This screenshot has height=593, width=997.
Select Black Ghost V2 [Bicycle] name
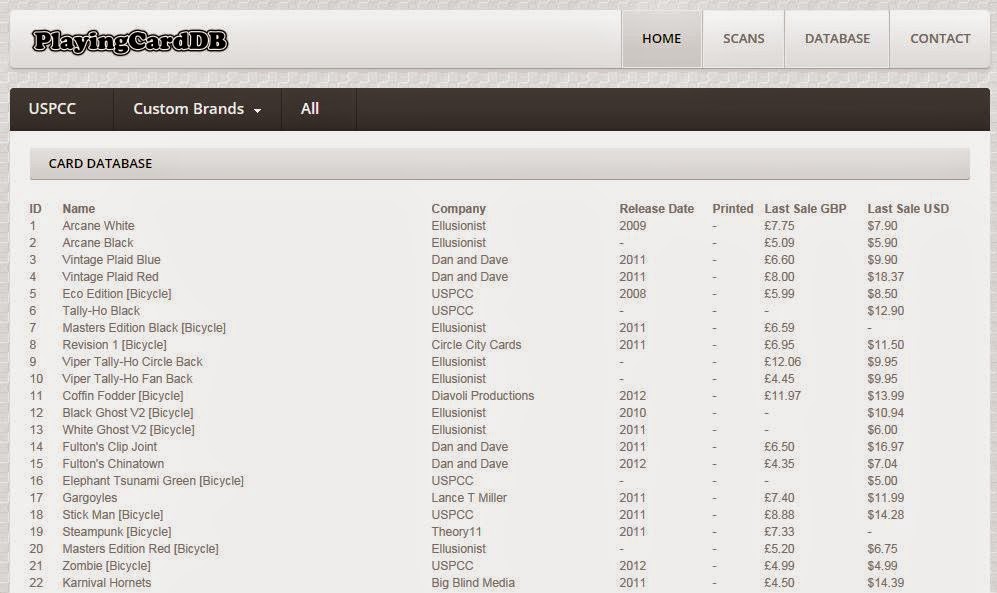coord(127,412)
